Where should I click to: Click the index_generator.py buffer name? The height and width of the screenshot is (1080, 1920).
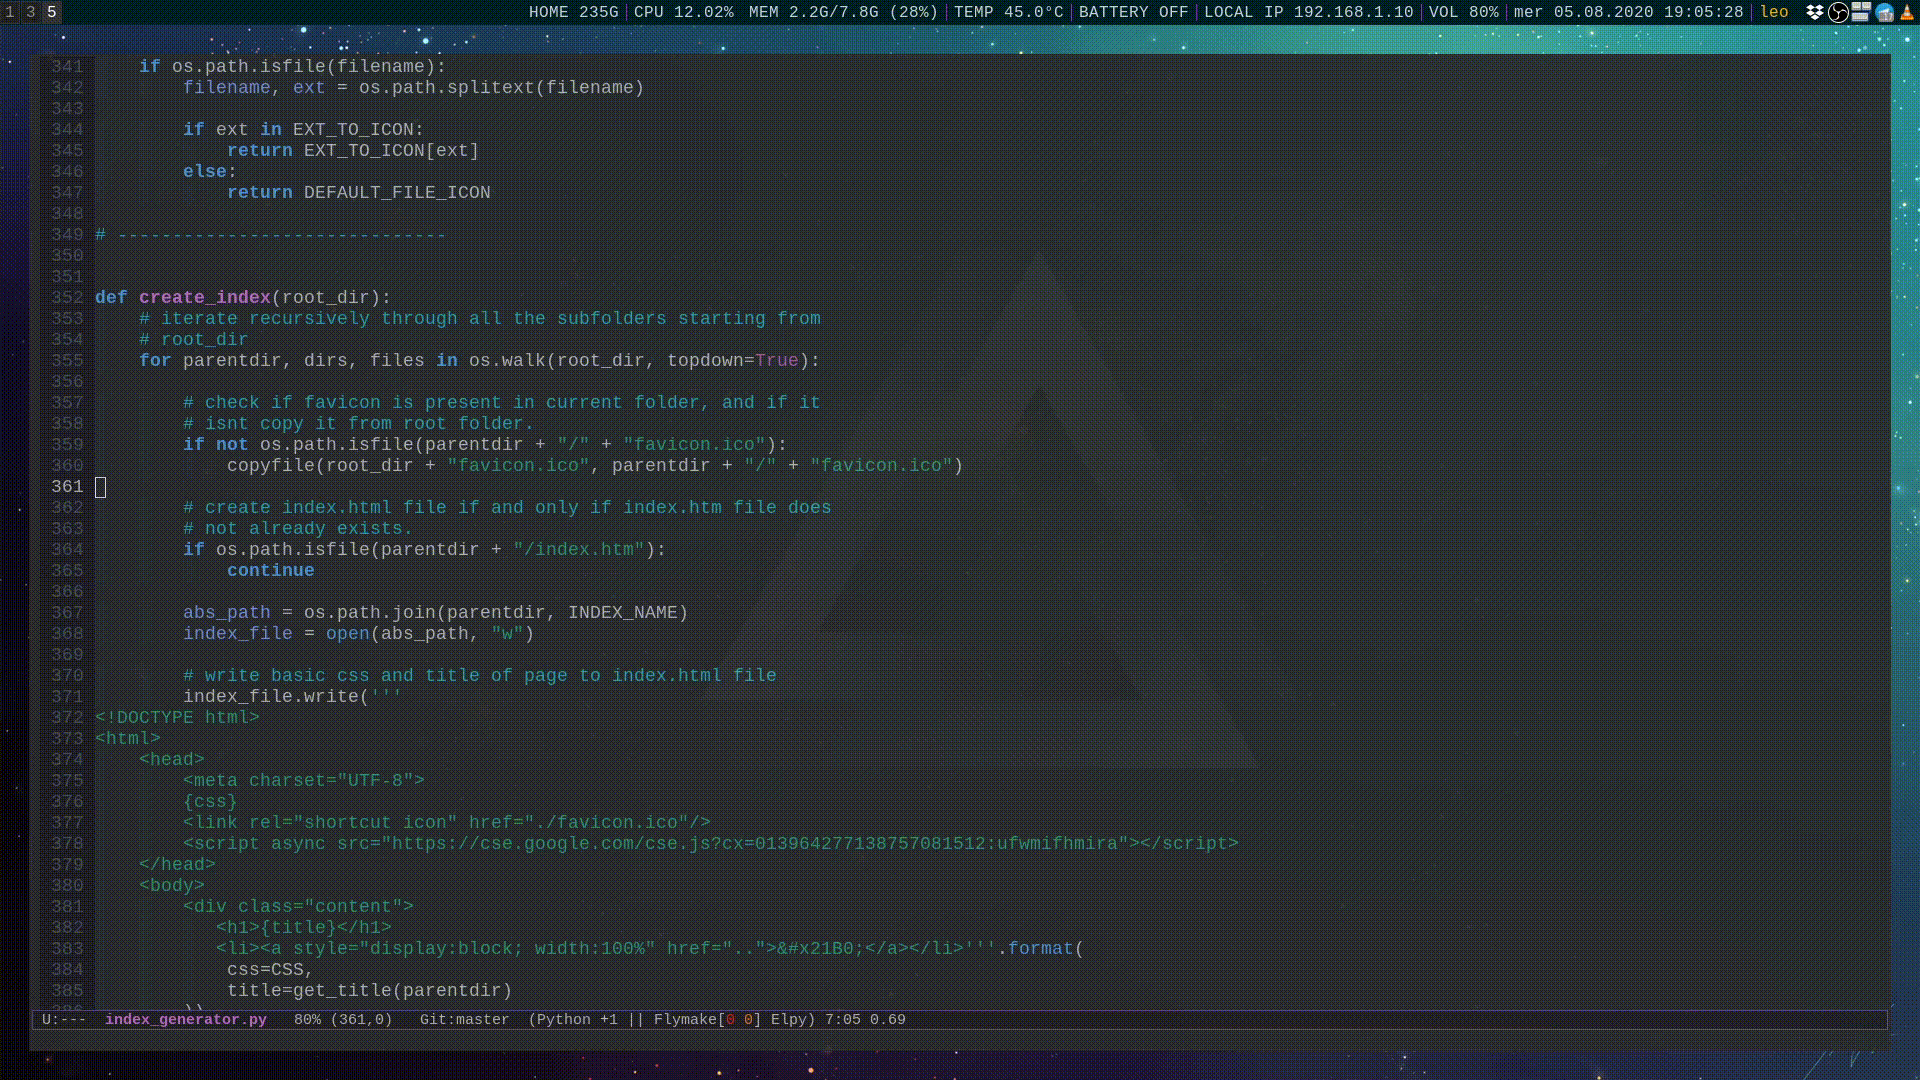(x=186, y=1020)
